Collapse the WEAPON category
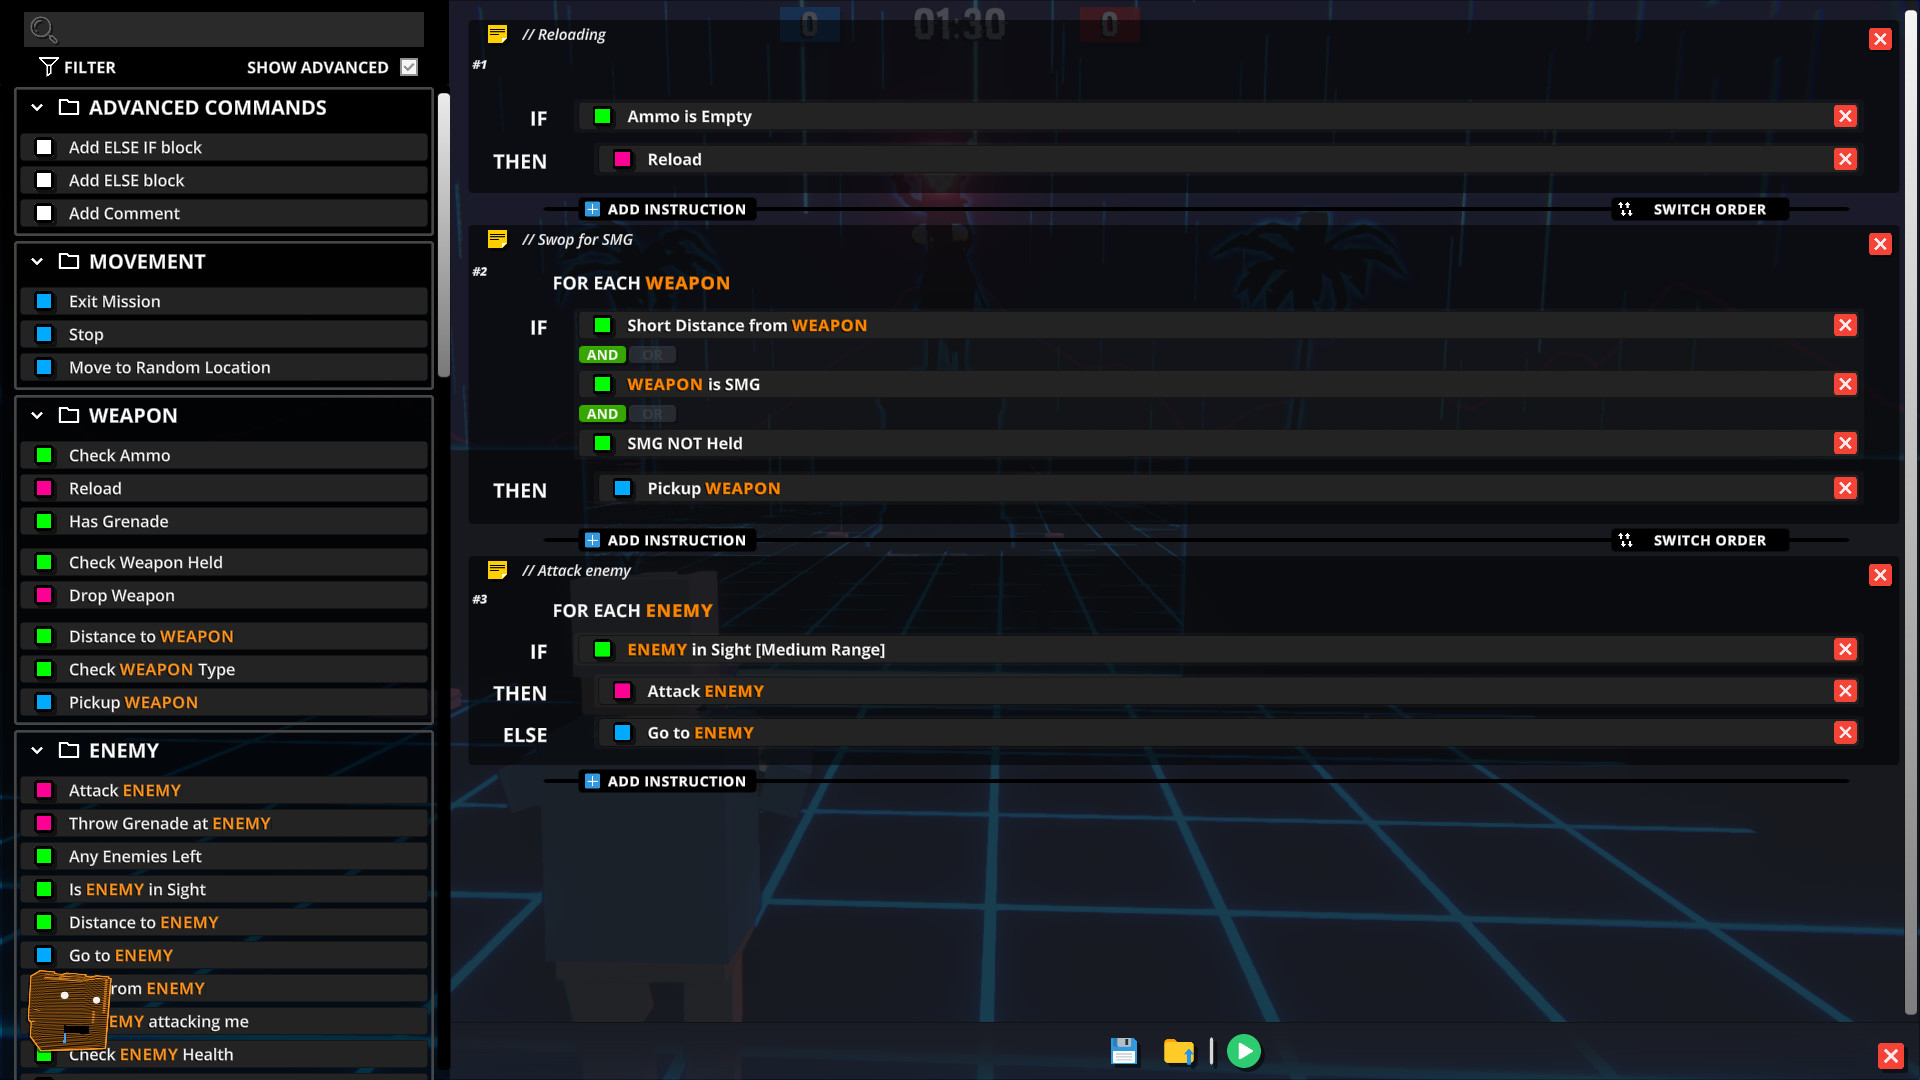The width and height of the screenshot is (1920, 1080). (x=37, y=416)
